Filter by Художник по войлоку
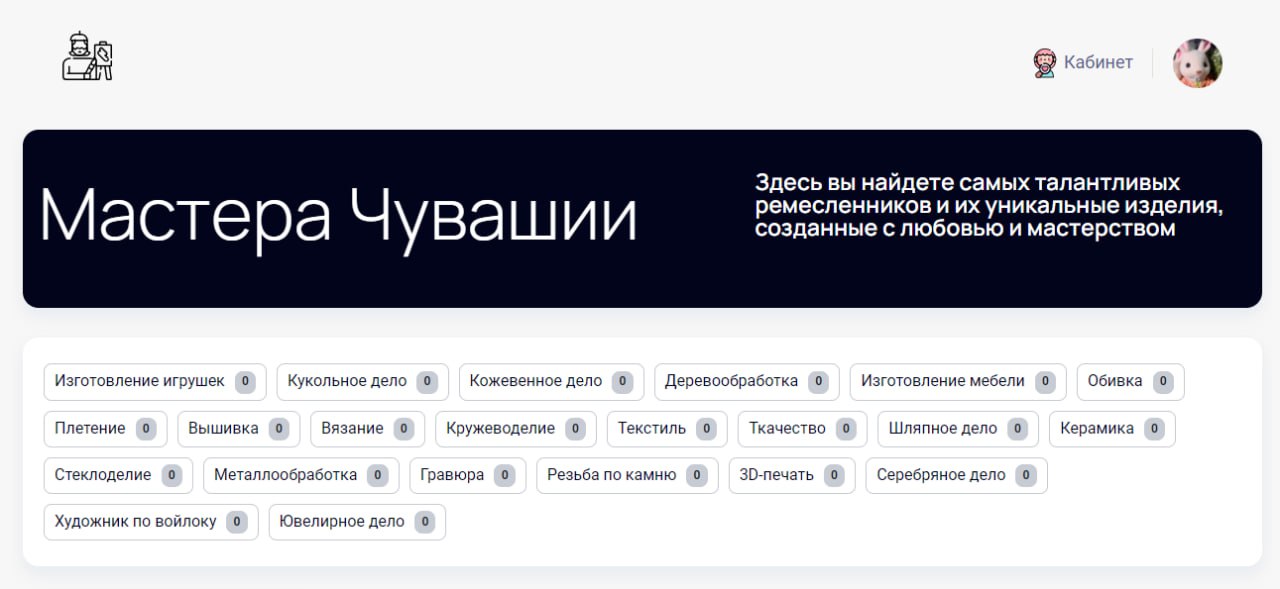The width and height of the screenshot is (1280, 589). 150,521
